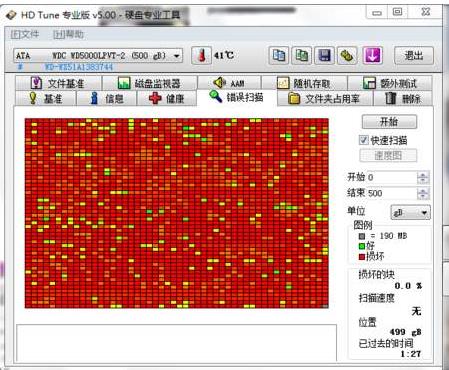Click the purple download arrow icon

coord(372,55)
